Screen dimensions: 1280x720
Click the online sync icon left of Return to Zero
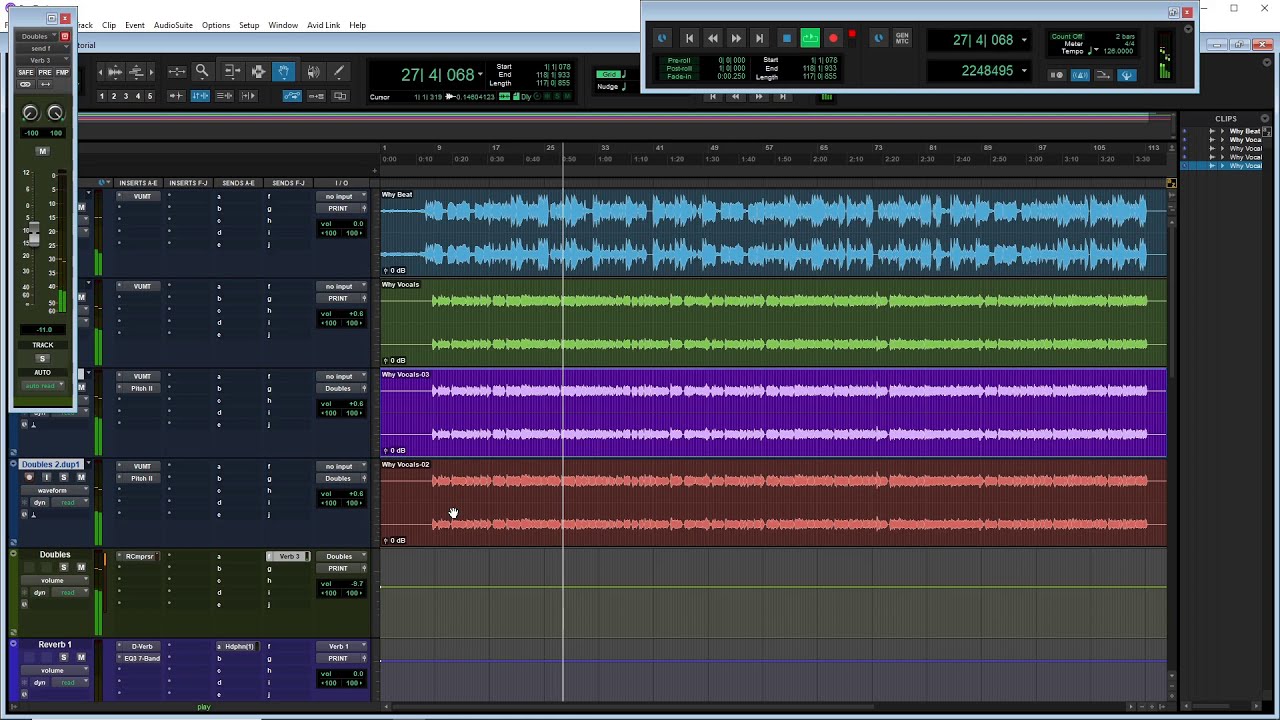point(661,38)
